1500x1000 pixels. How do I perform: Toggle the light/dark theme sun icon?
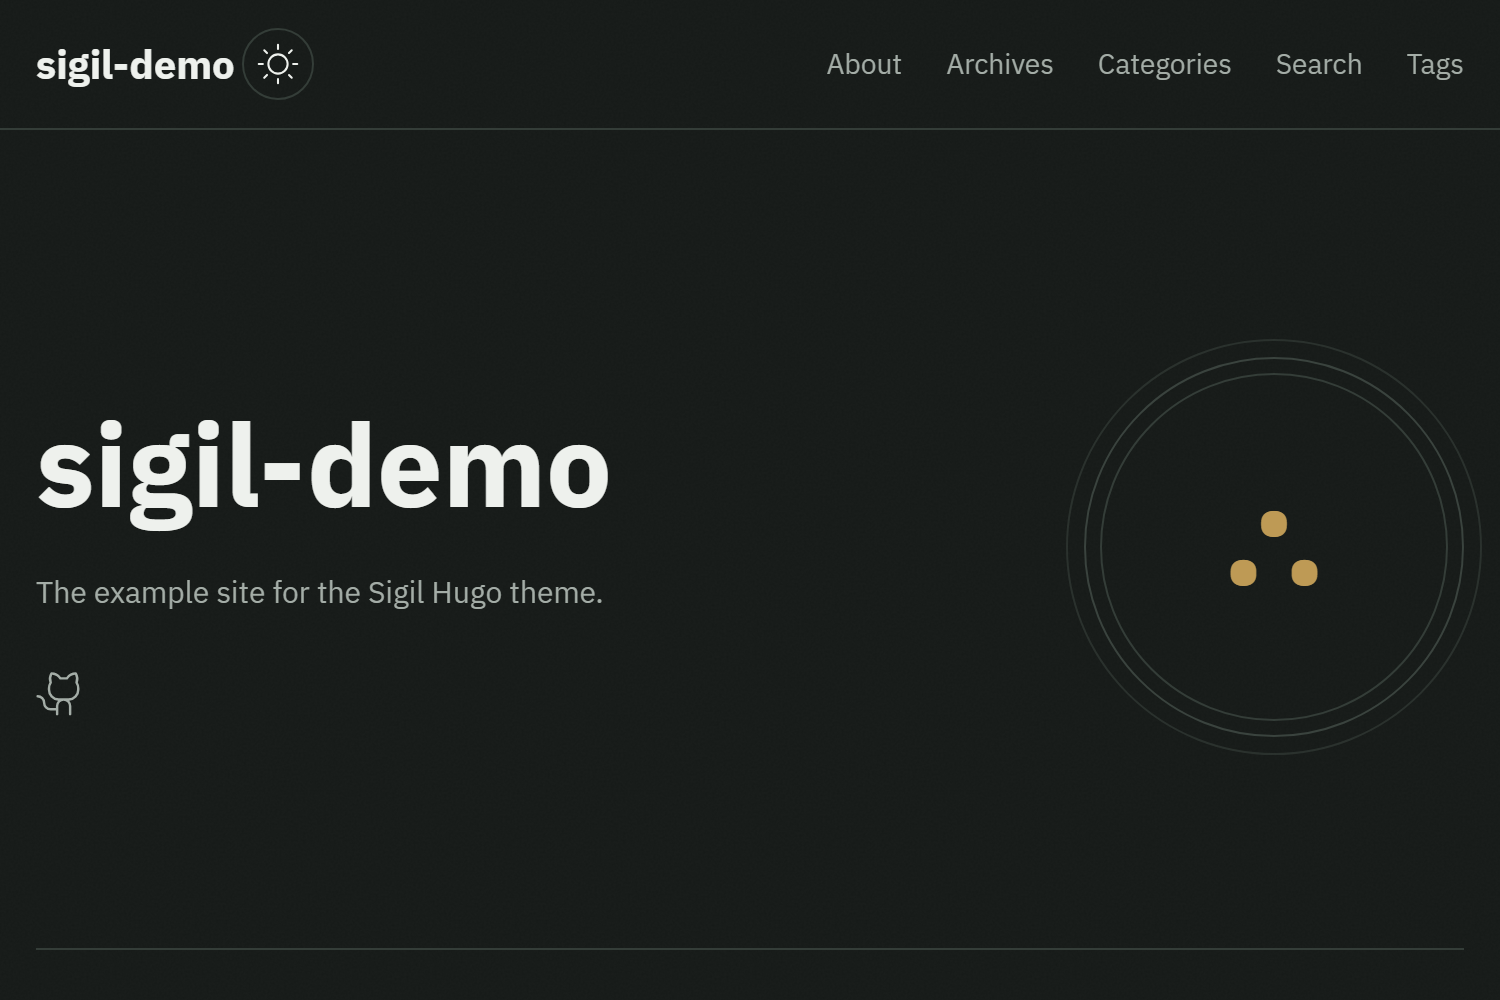(x=278, y=64)
